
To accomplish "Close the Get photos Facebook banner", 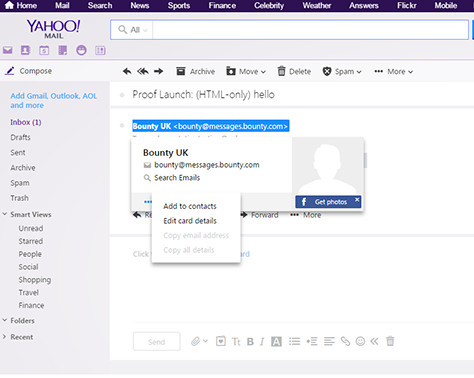I will (x=357, y=199).
